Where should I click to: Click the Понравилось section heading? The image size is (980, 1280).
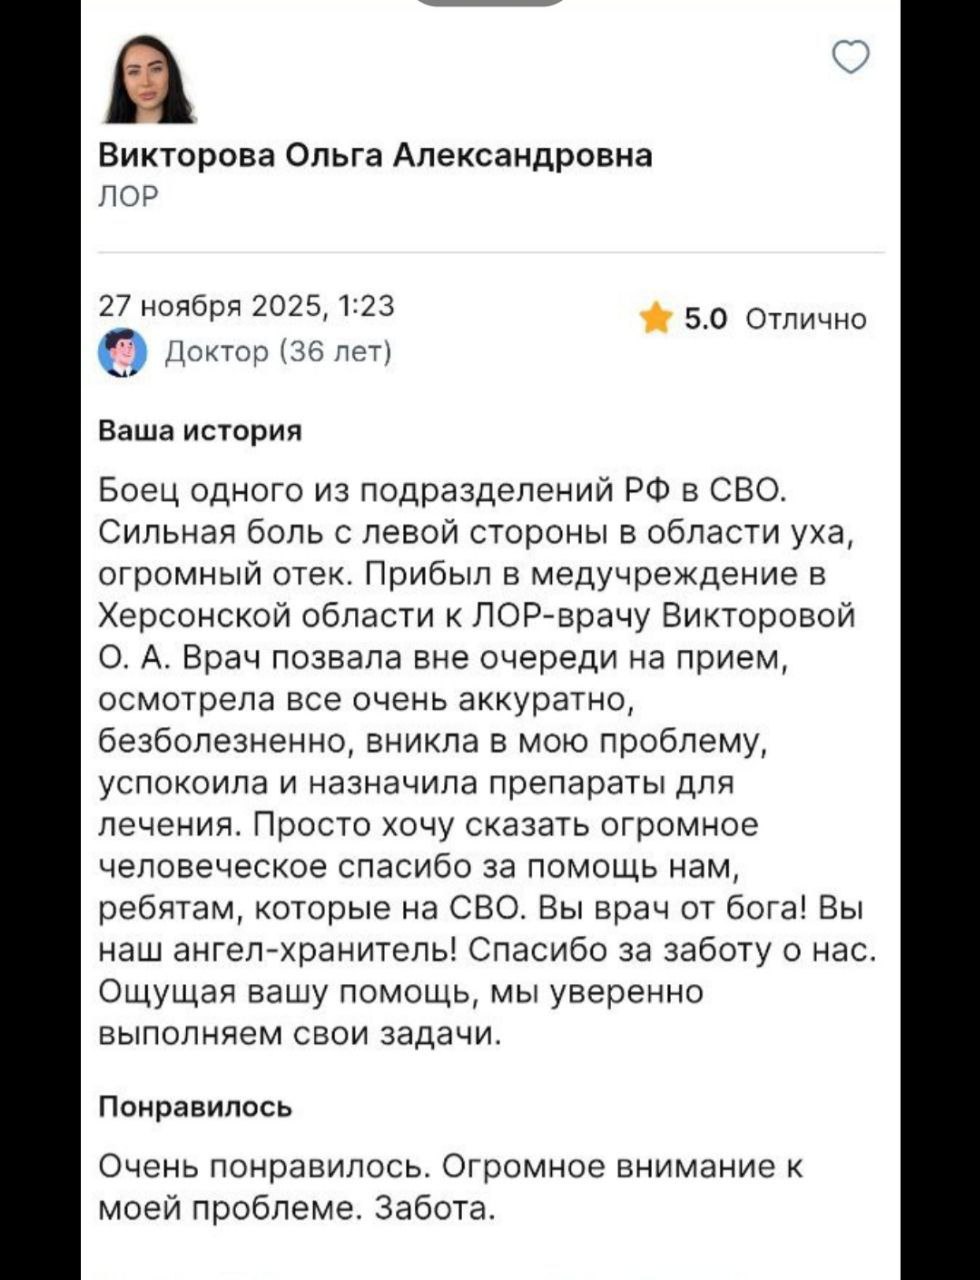click(x=196, y=1107)
